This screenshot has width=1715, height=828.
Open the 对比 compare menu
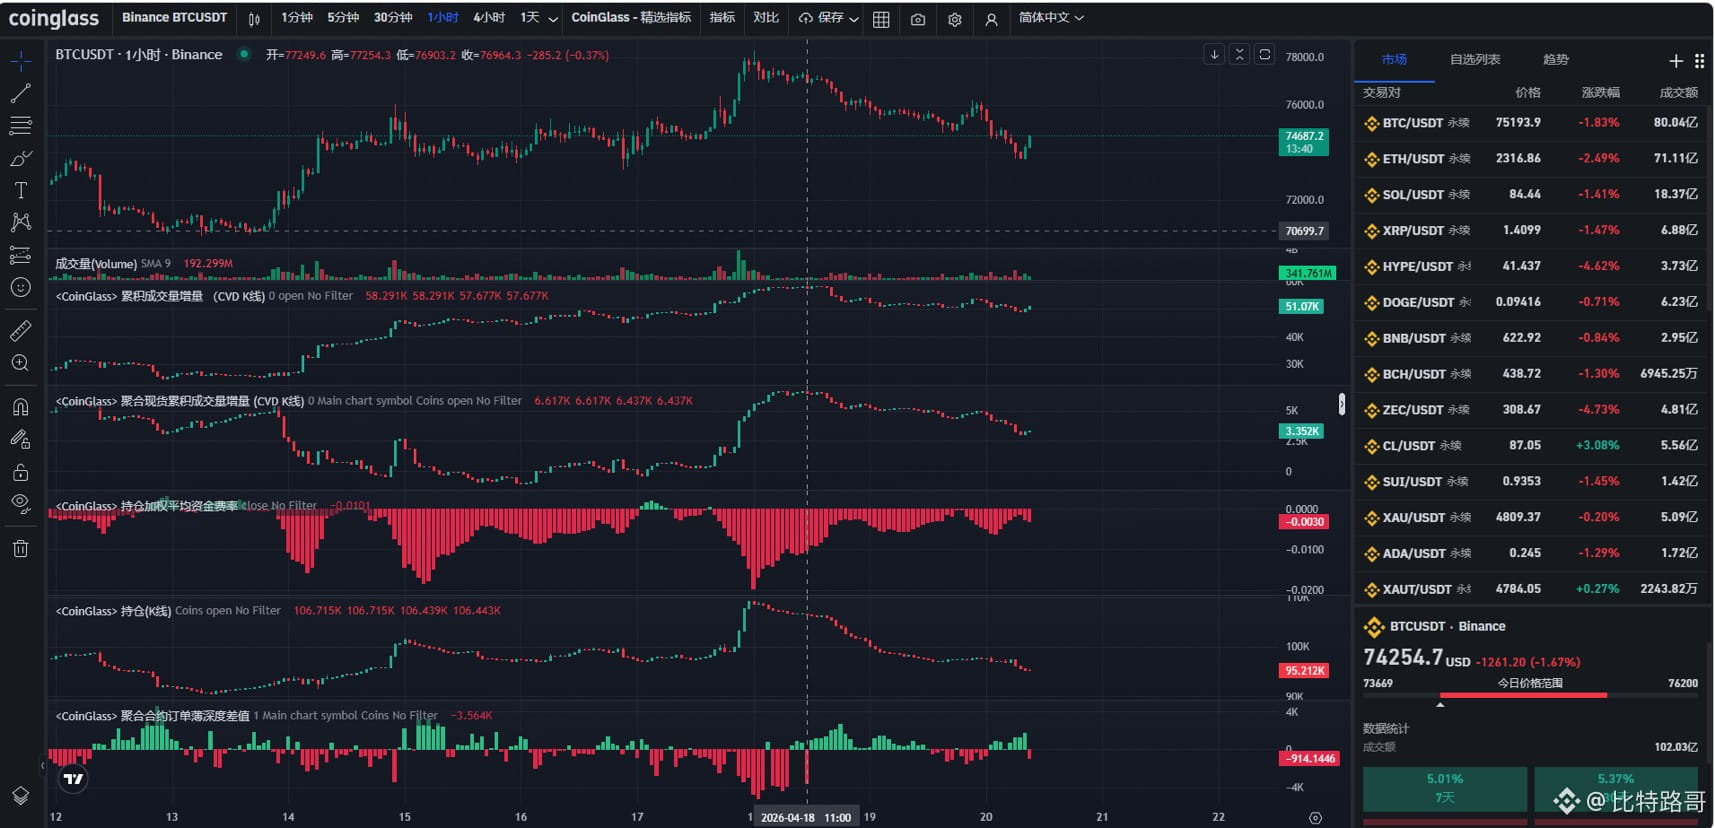(x=766, y=18)
